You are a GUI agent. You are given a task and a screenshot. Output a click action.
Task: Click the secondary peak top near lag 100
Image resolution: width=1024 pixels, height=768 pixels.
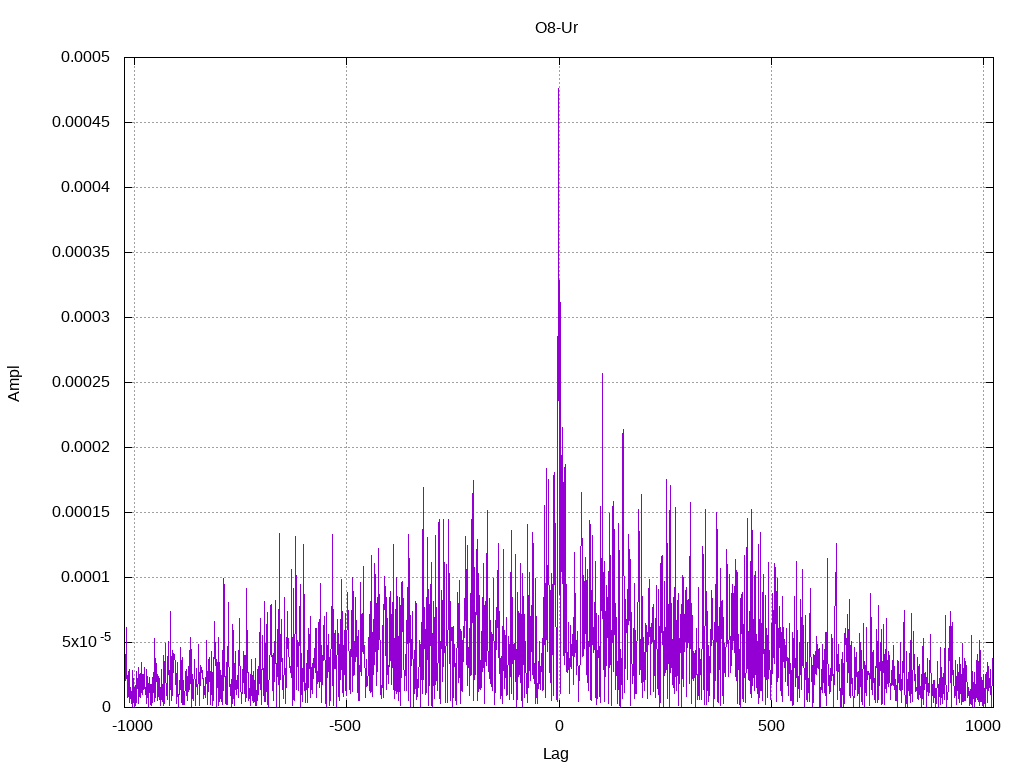coord(602,374)
